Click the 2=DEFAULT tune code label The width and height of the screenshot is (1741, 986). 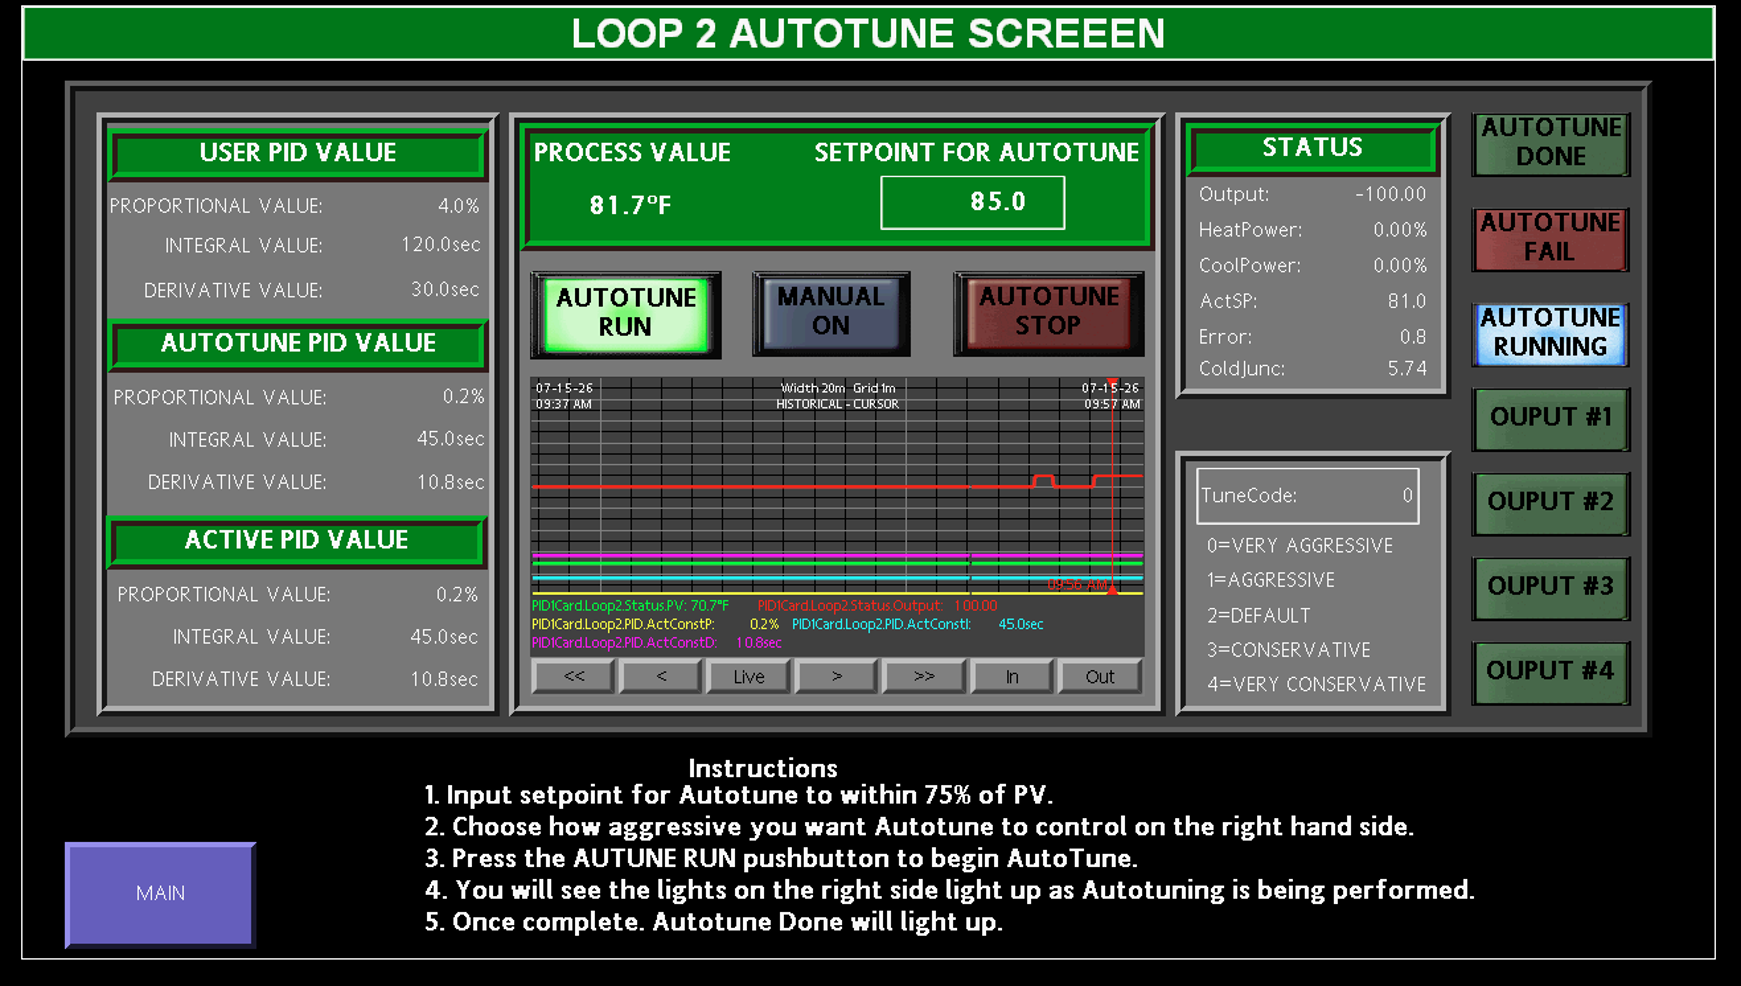(1258, 615)
